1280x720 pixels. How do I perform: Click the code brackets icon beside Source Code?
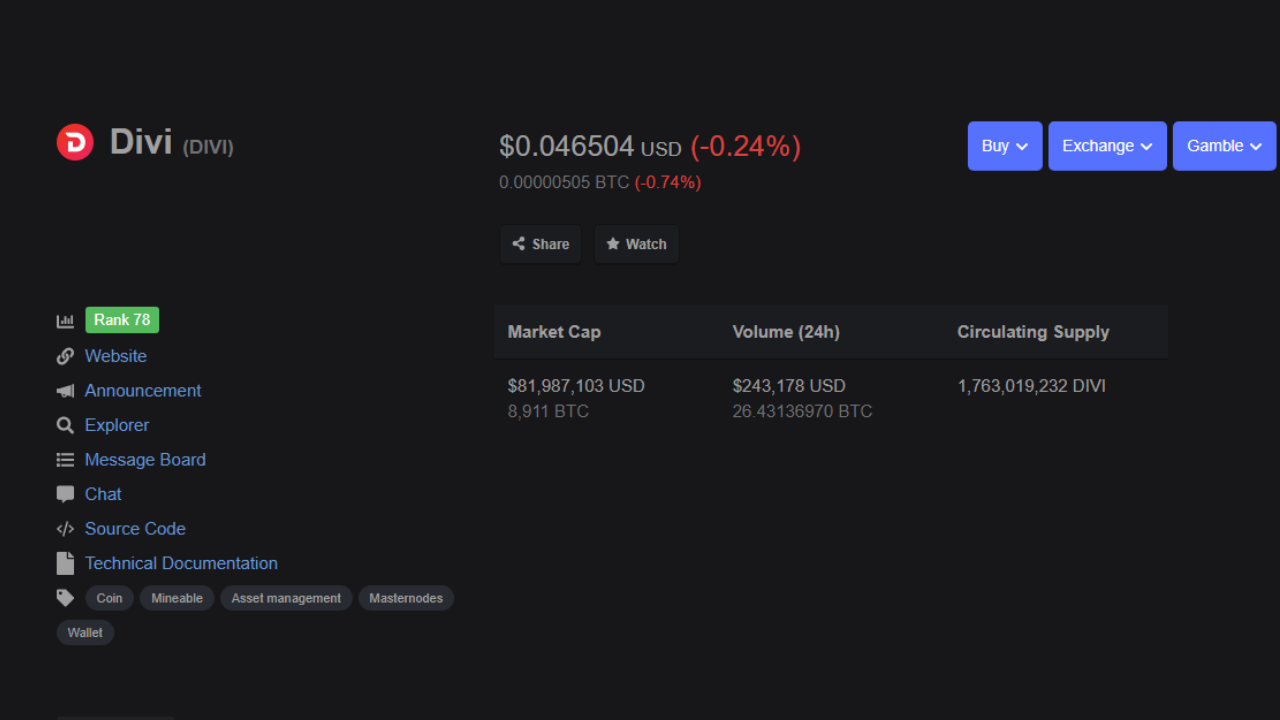(65, 529)
